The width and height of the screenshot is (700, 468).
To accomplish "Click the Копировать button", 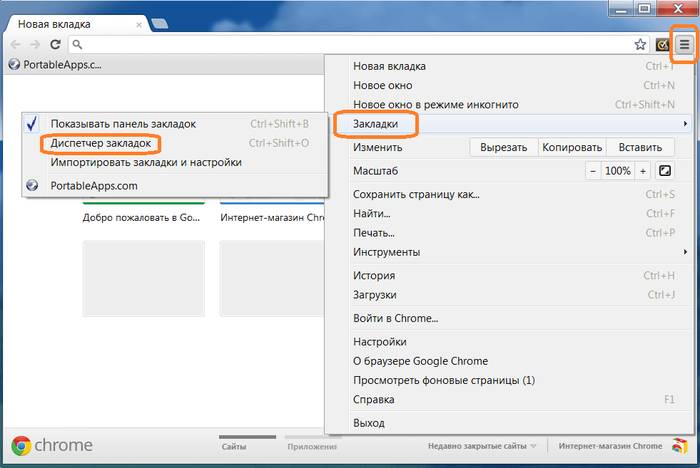I will (571, 147).
